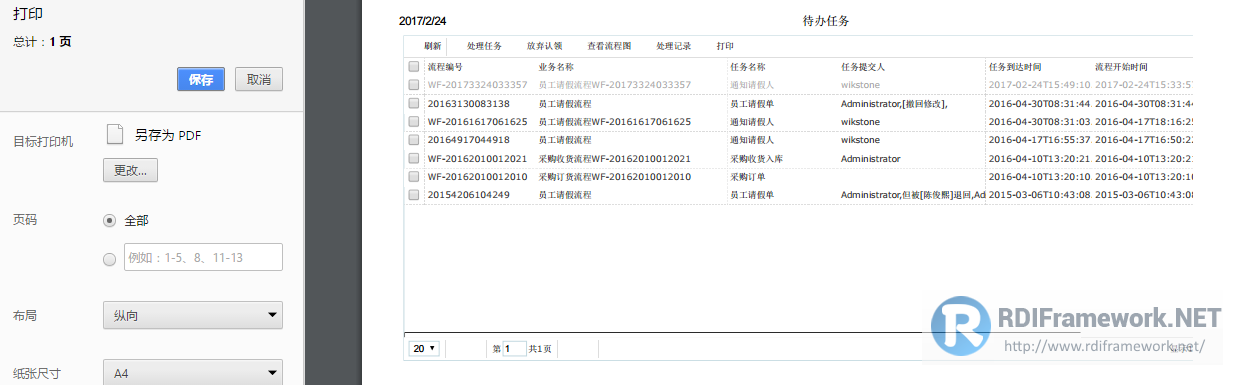Check the row WF-20173324033357 checkbox
The height and width of the screenshot is (385, 1233).
414,85
